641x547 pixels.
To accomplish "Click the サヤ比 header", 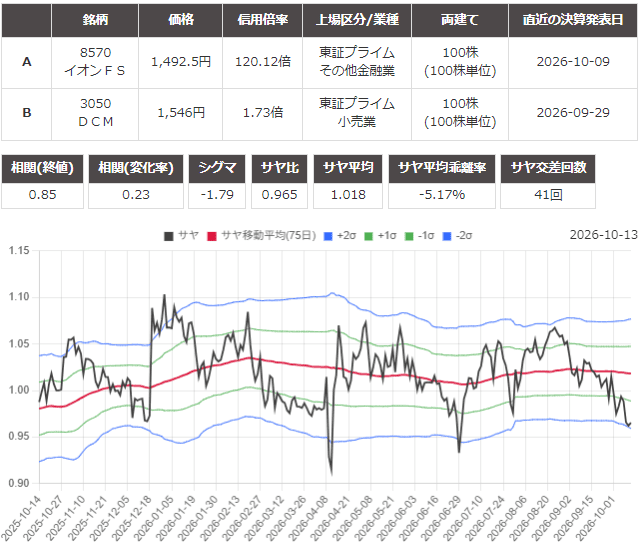I will pyautogui.click(x=280, y=168).
